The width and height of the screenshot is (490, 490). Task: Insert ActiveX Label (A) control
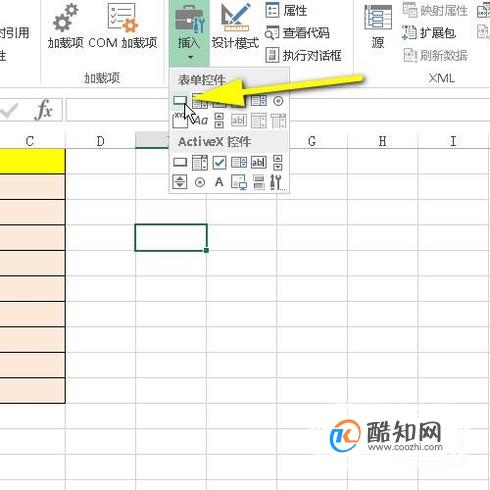(219, 182)
